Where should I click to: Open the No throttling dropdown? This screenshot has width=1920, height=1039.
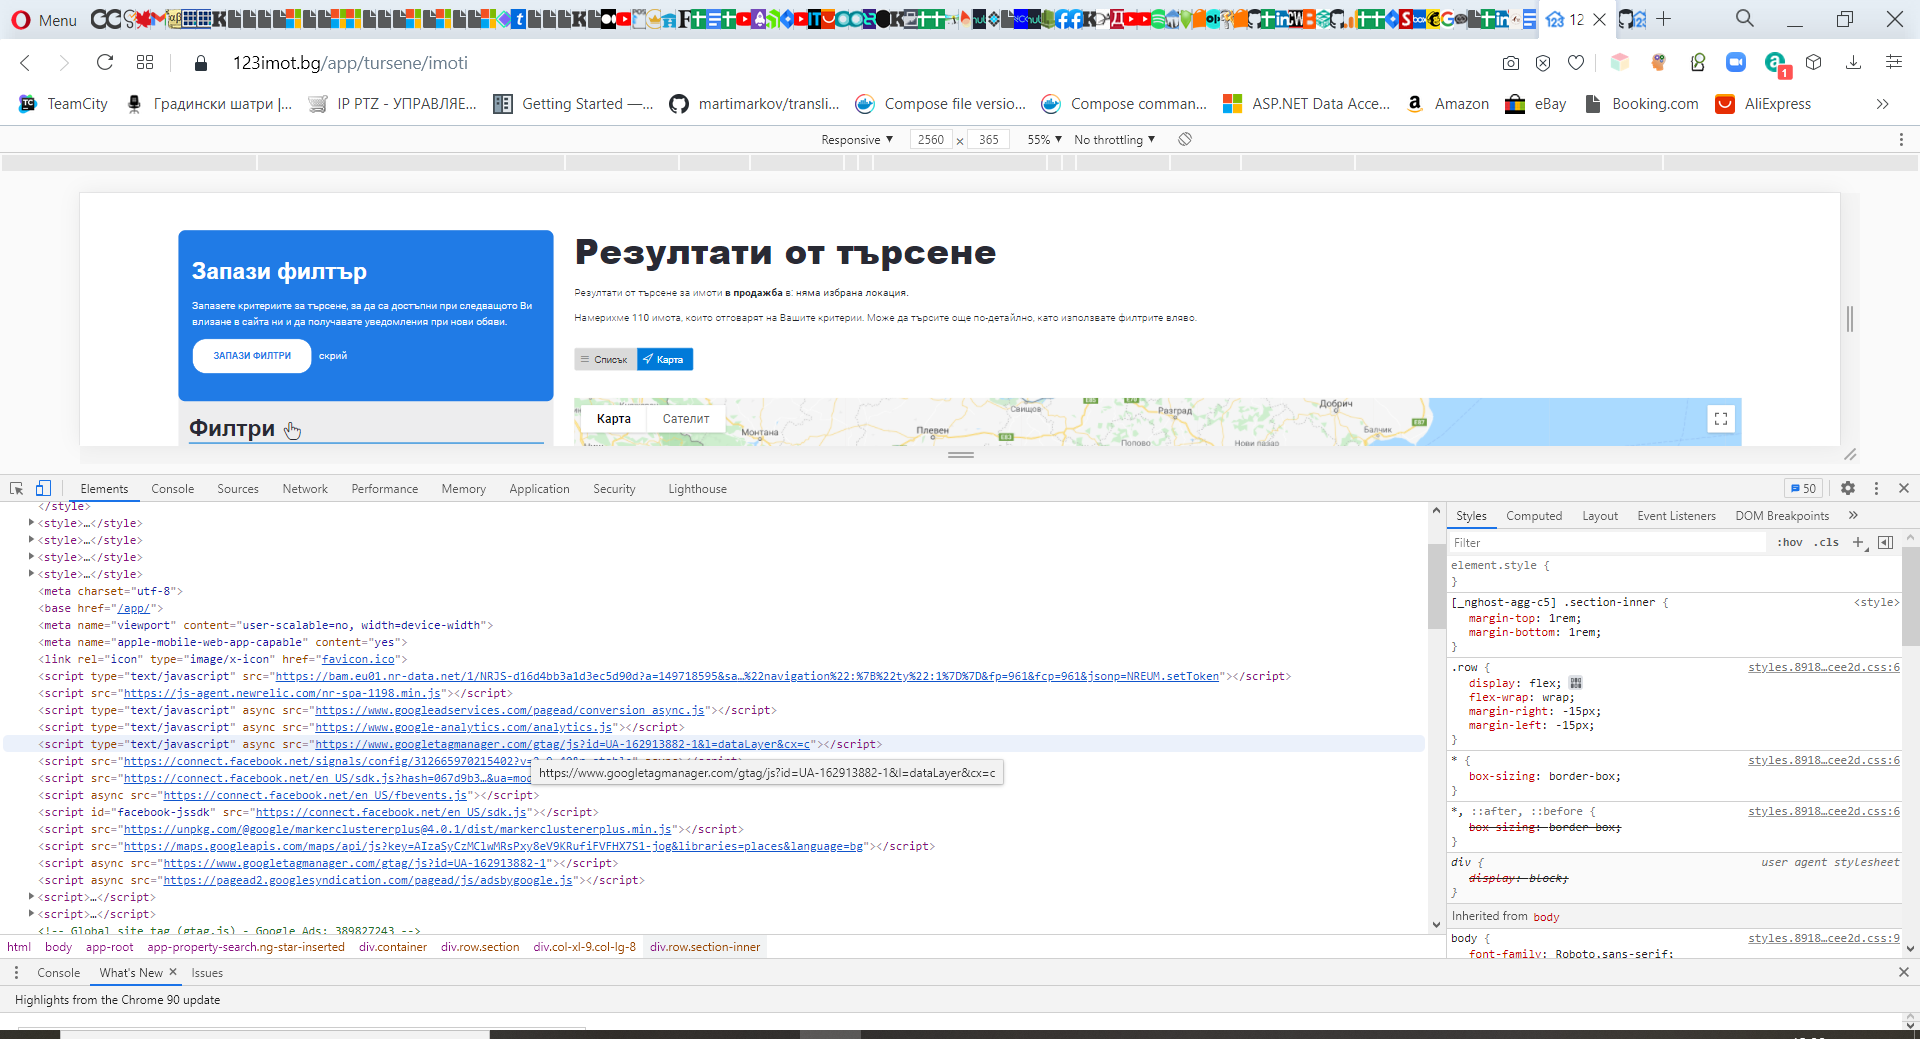1112,139
